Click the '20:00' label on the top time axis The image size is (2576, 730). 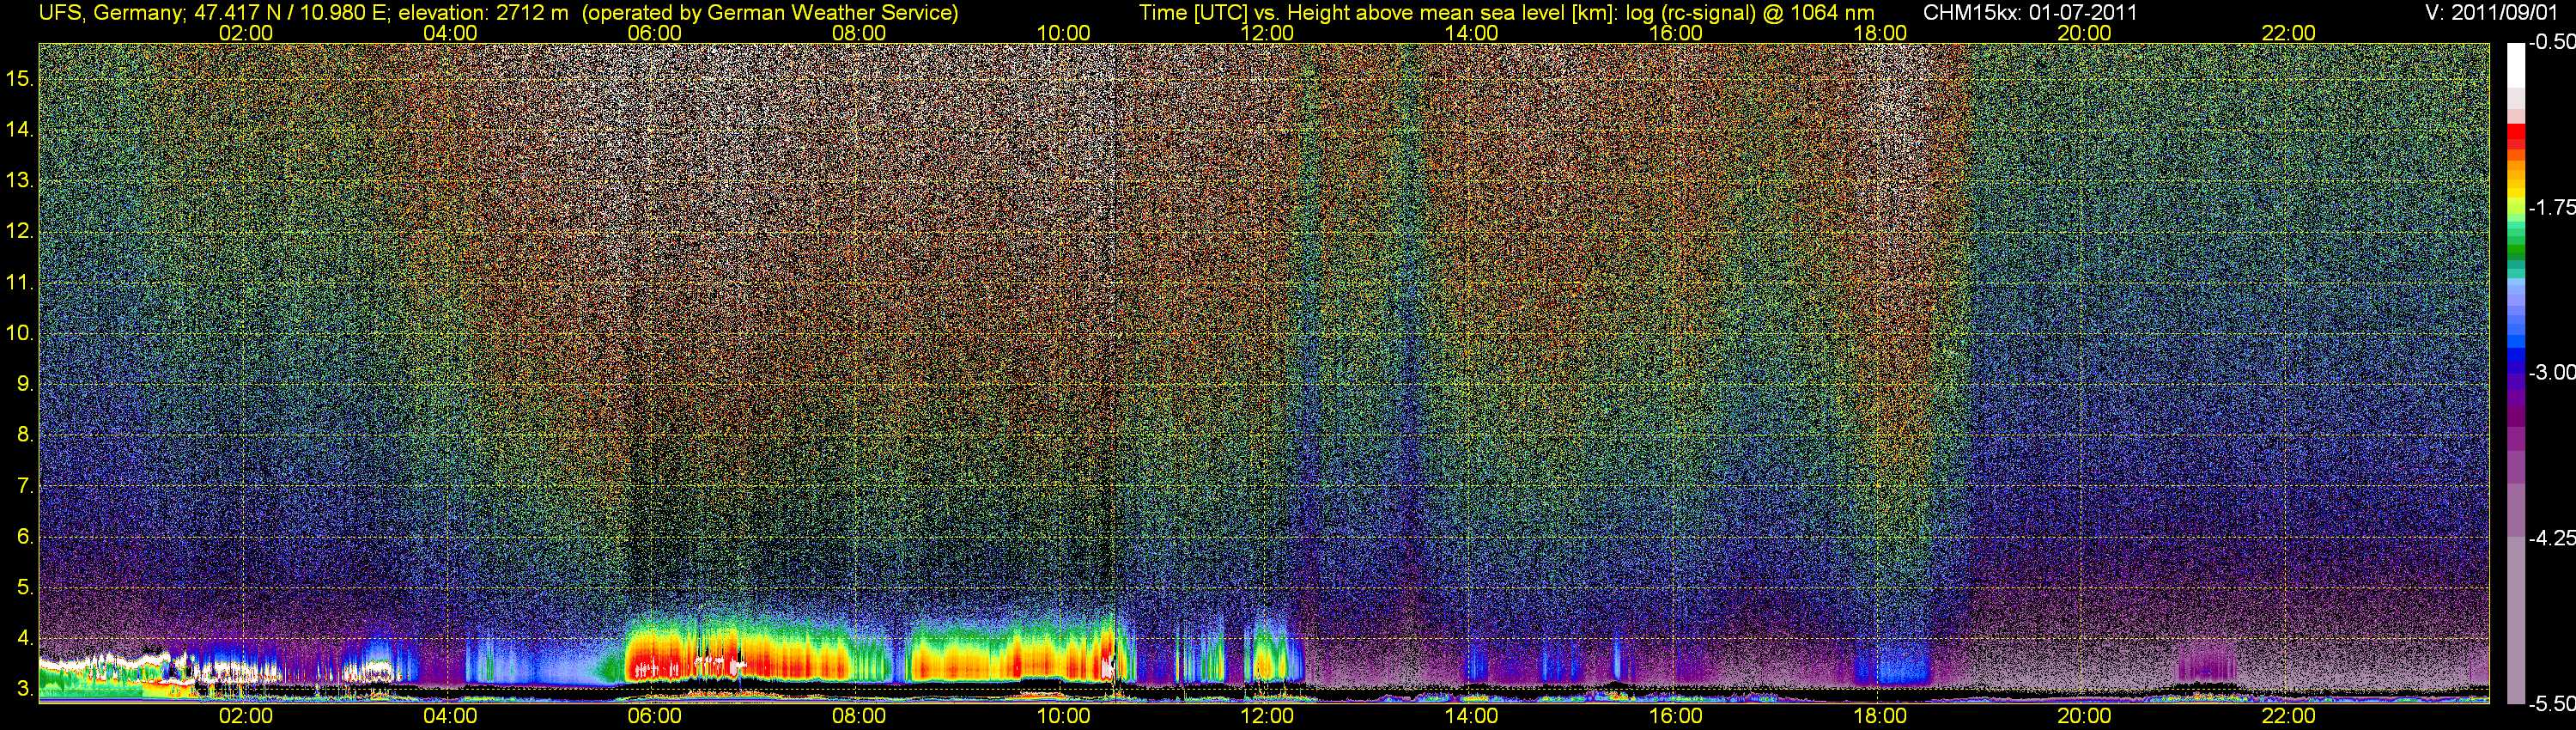point(2084,33)
